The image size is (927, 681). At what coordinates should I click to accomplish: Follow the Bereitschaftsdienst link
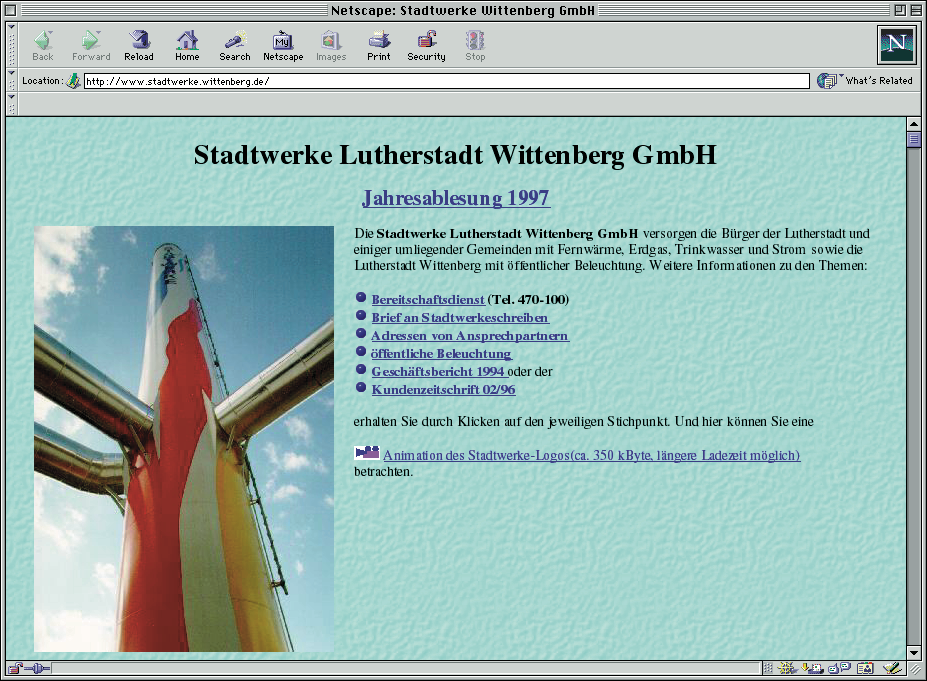(x=427, y=299)
